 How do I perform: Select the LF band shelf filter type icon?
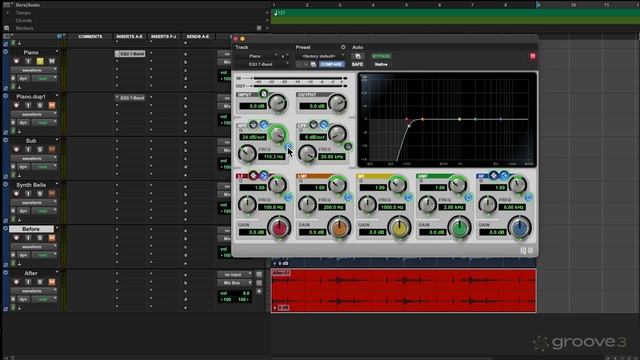click(x=263, y=176)
